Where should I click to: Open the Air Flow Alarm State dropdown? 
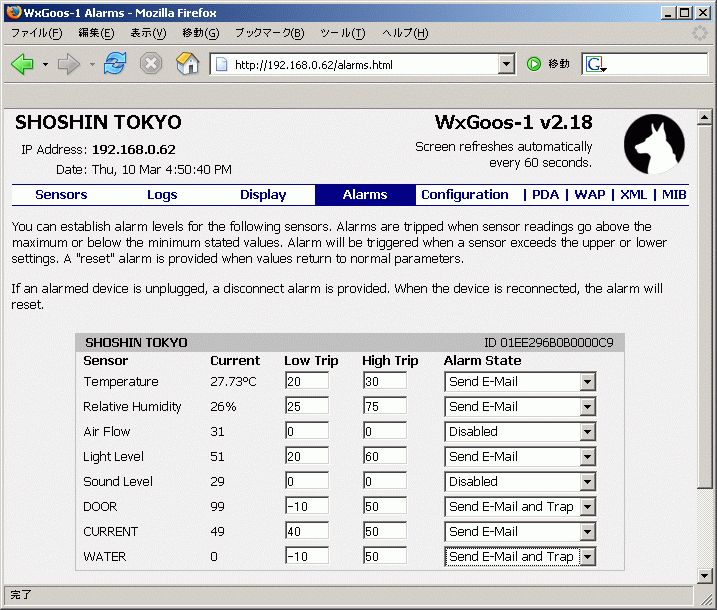(x=520, y=432)
